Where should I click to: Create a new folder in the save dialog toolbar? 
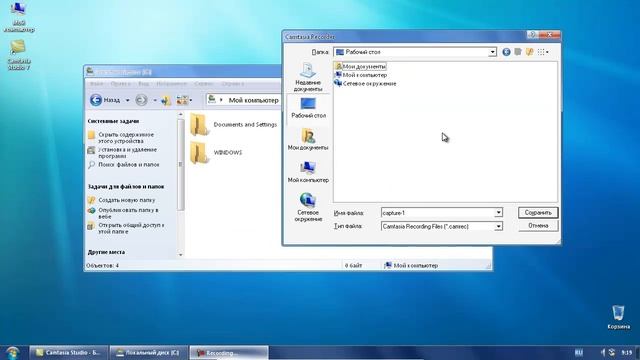pos(529,52)
